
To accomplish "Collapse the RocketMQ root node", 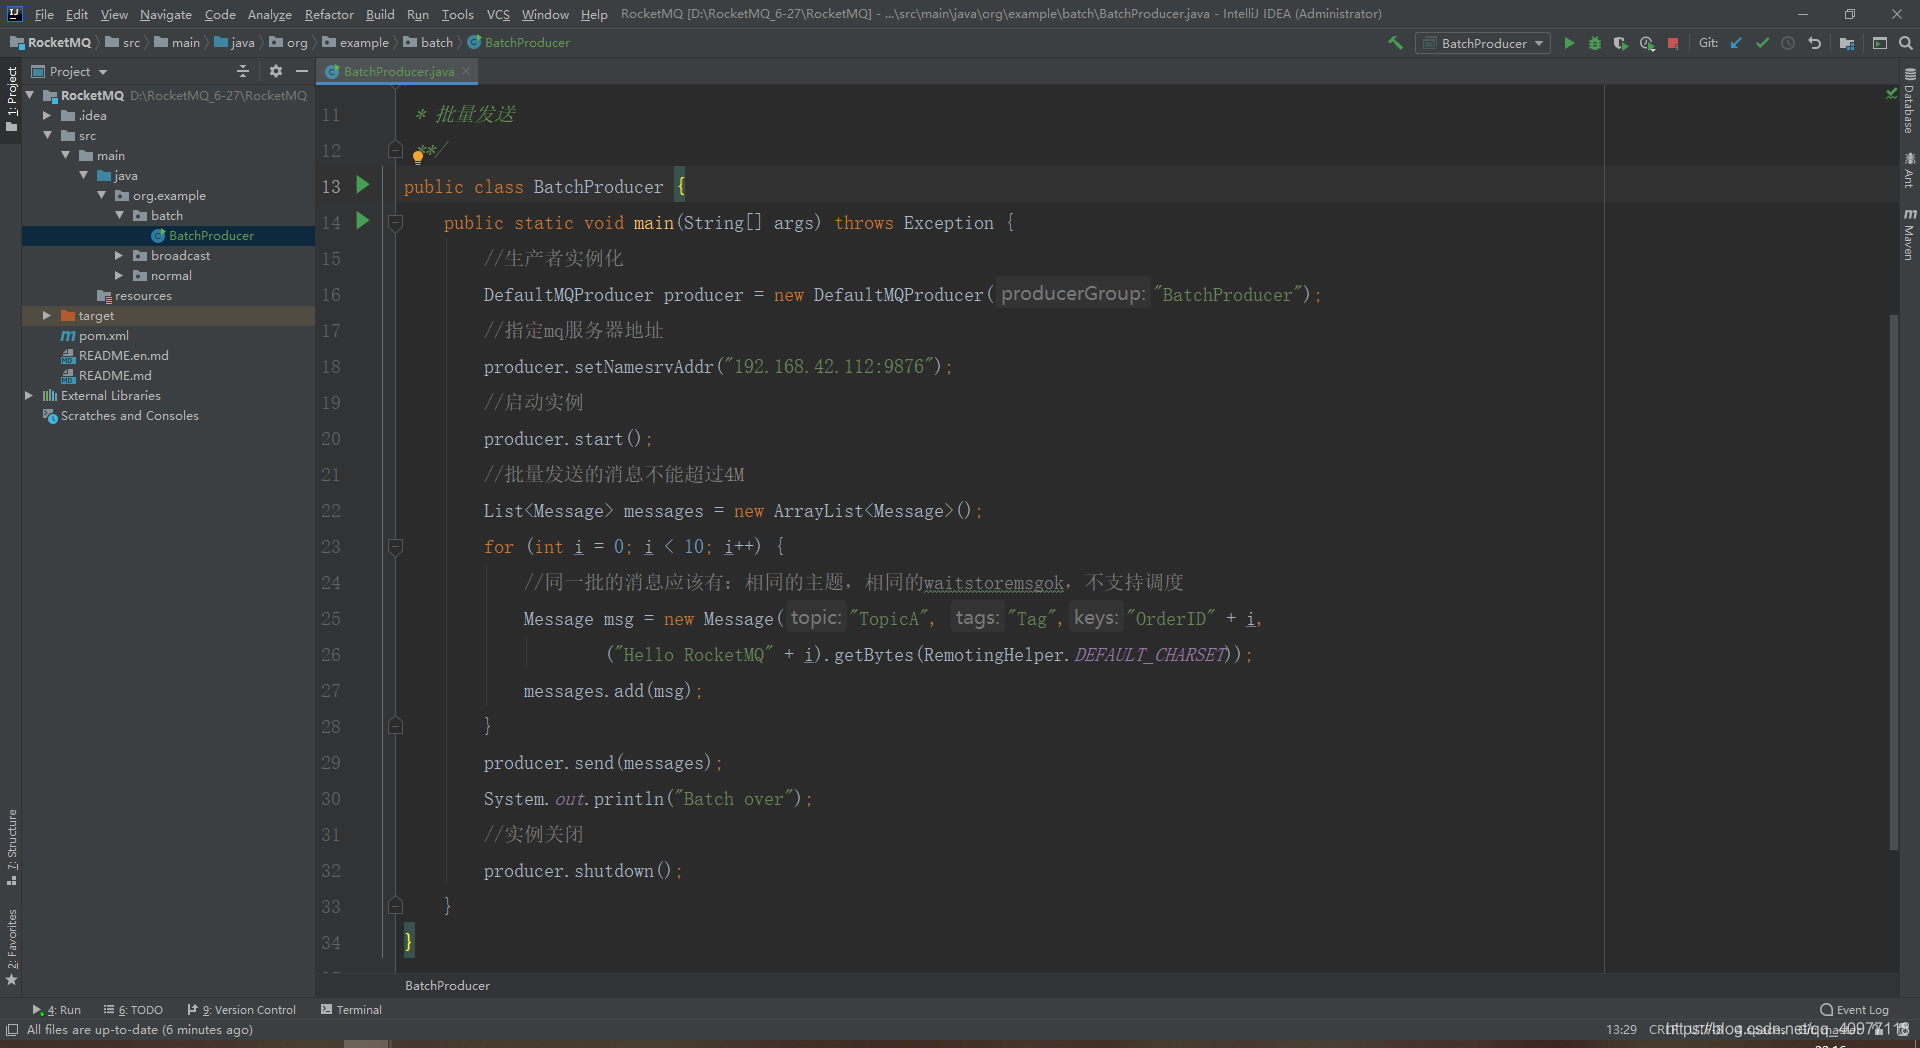I will tap(29, 95).
